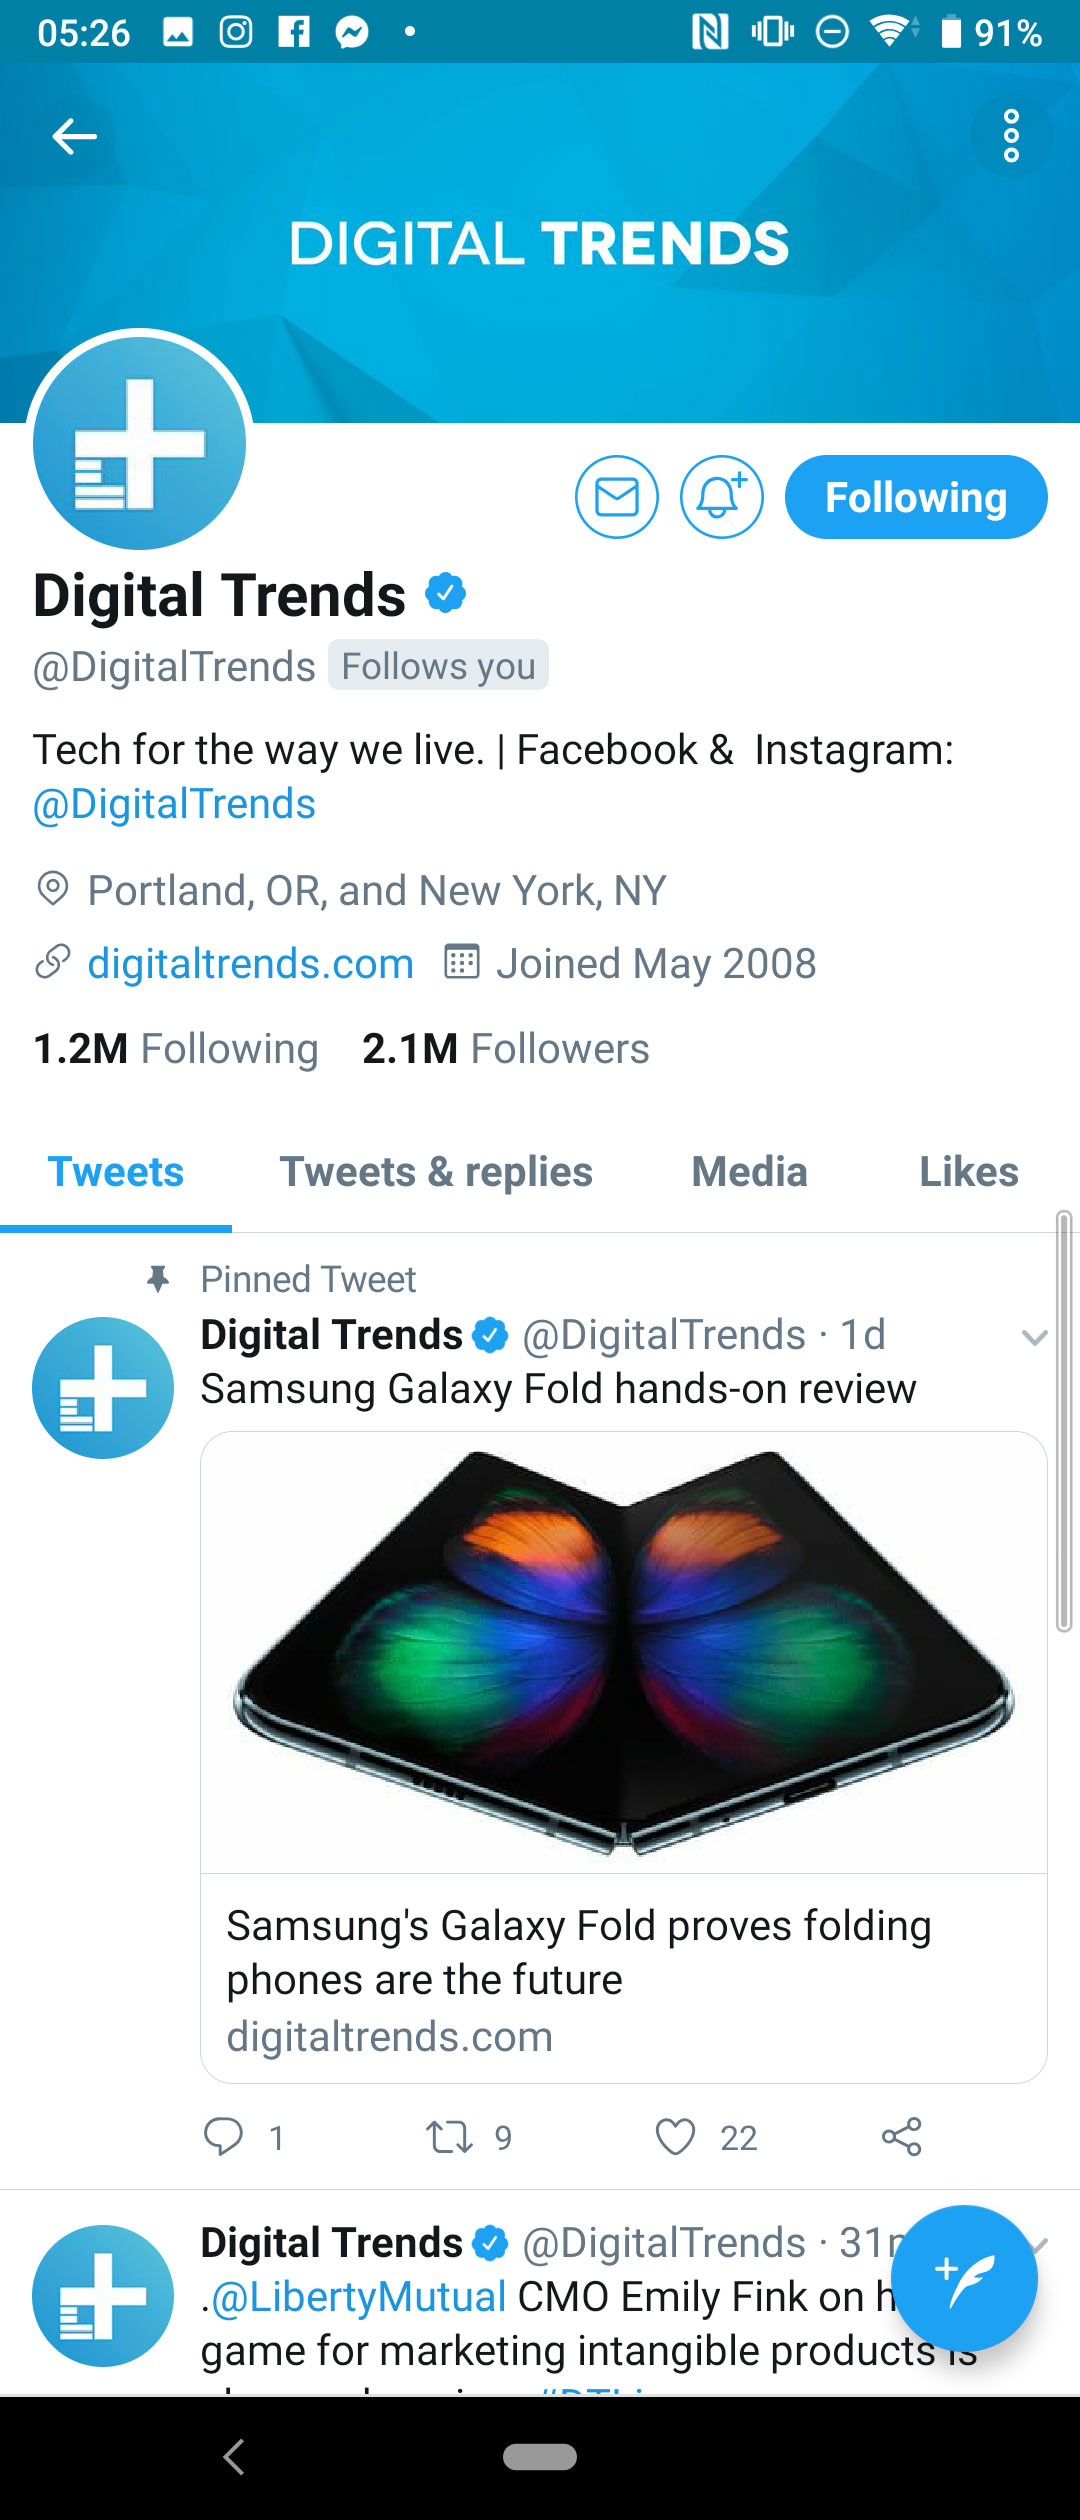Tap the verified badge beside Digital Trends
Image resolution: width=1080 pixels, height=2520 pixels.
coord(443,593)
